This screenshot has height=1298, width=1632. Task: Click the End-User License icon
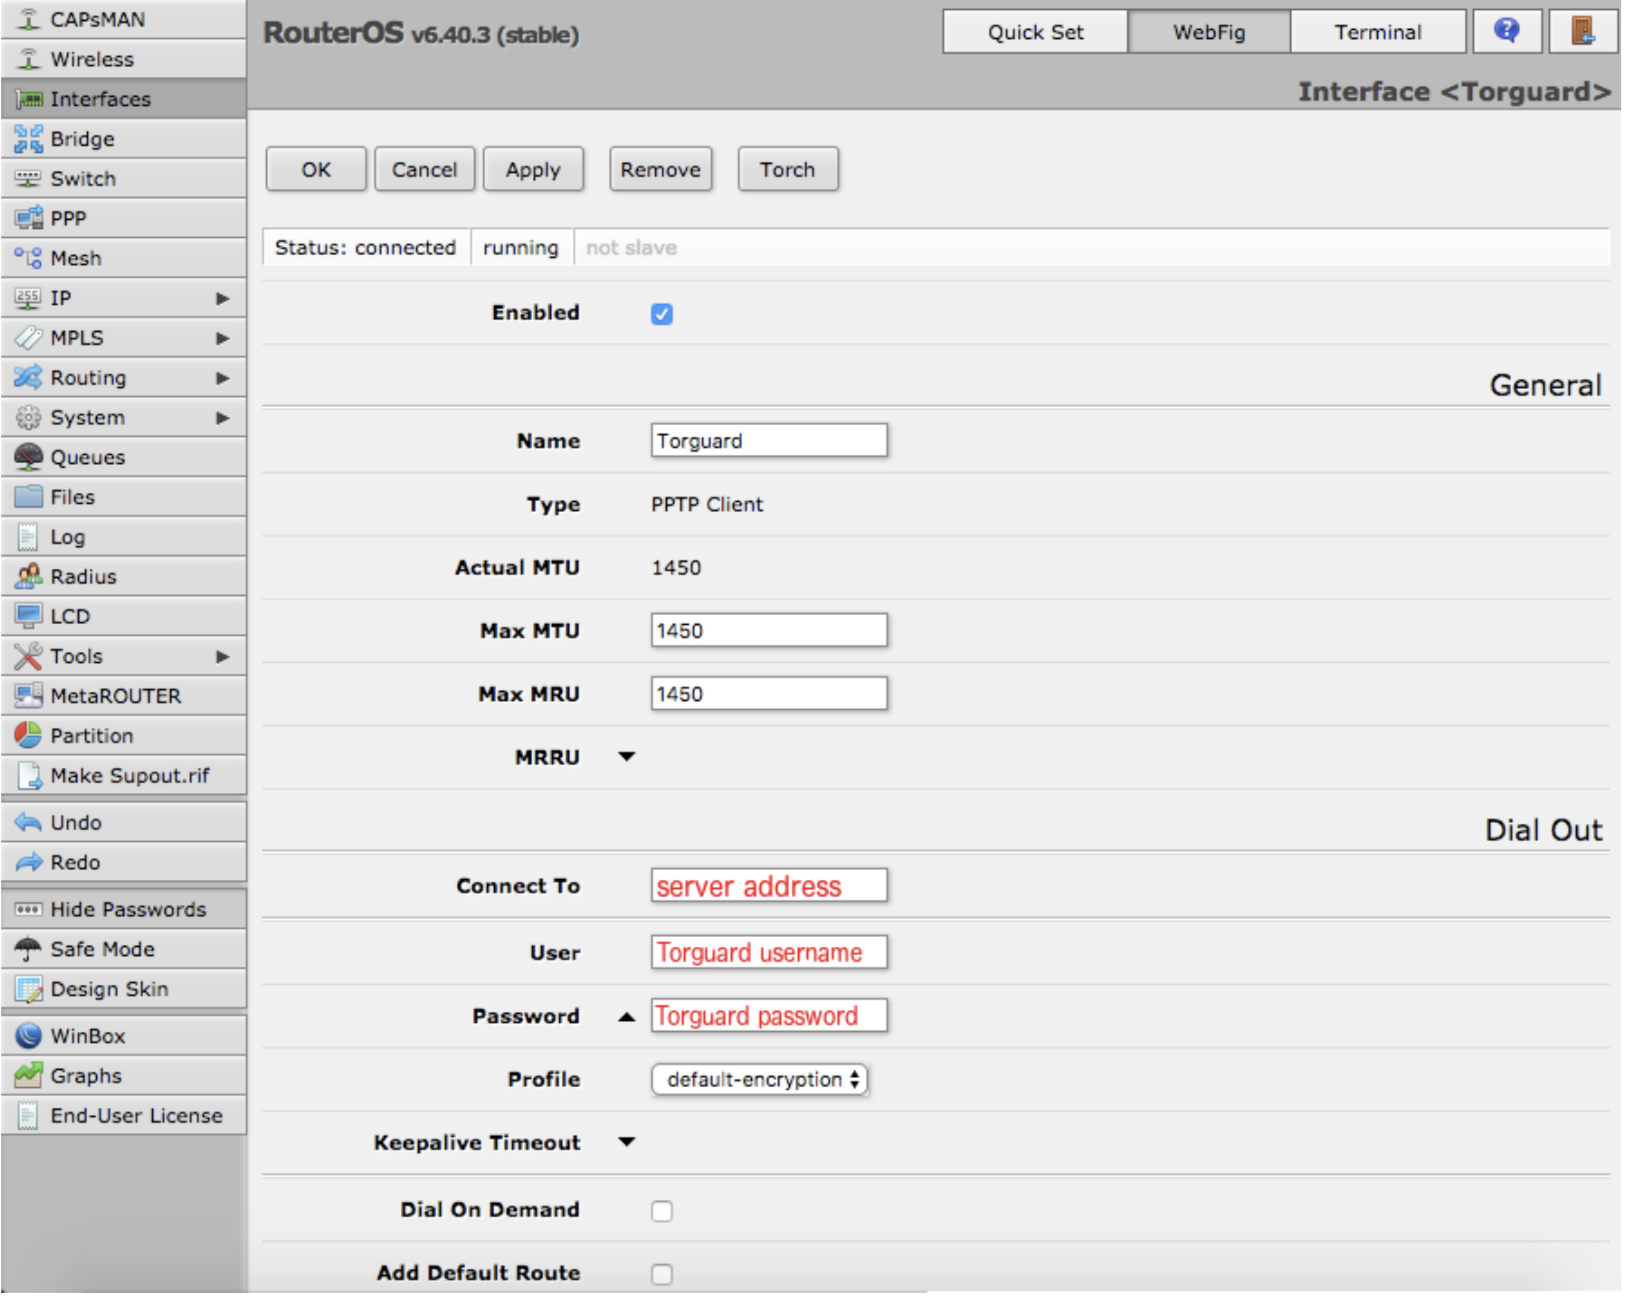(x=28, y=1115)
